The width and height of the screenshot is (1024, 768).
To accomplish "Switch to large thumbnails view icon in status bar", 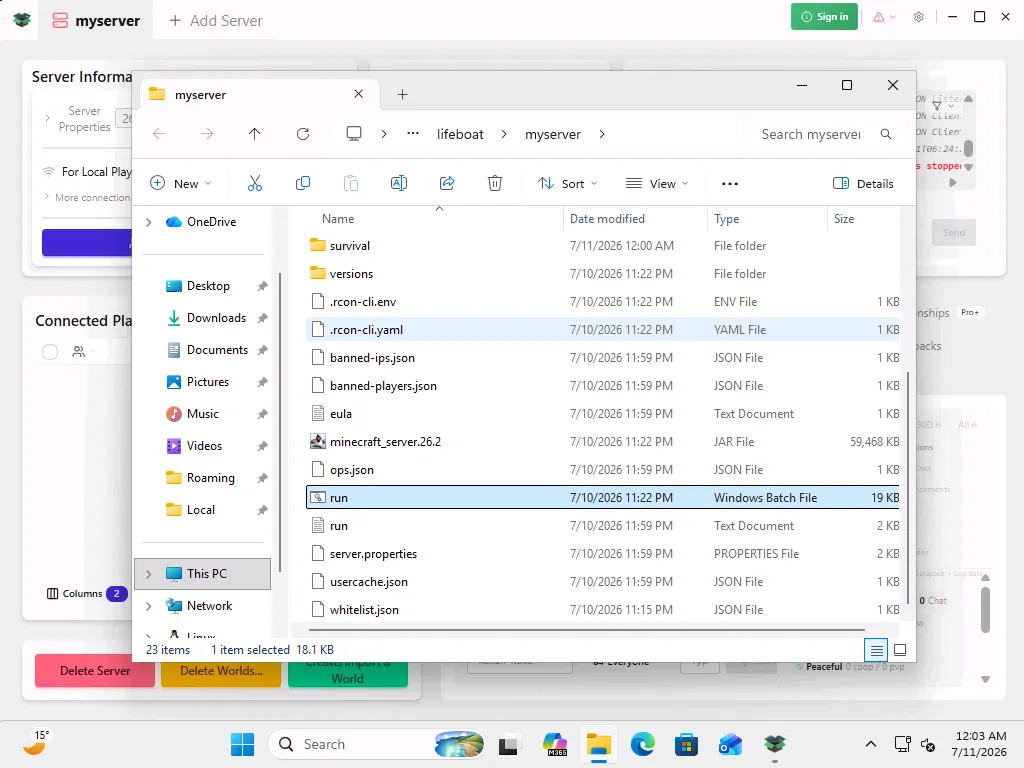I will (900, 650).
